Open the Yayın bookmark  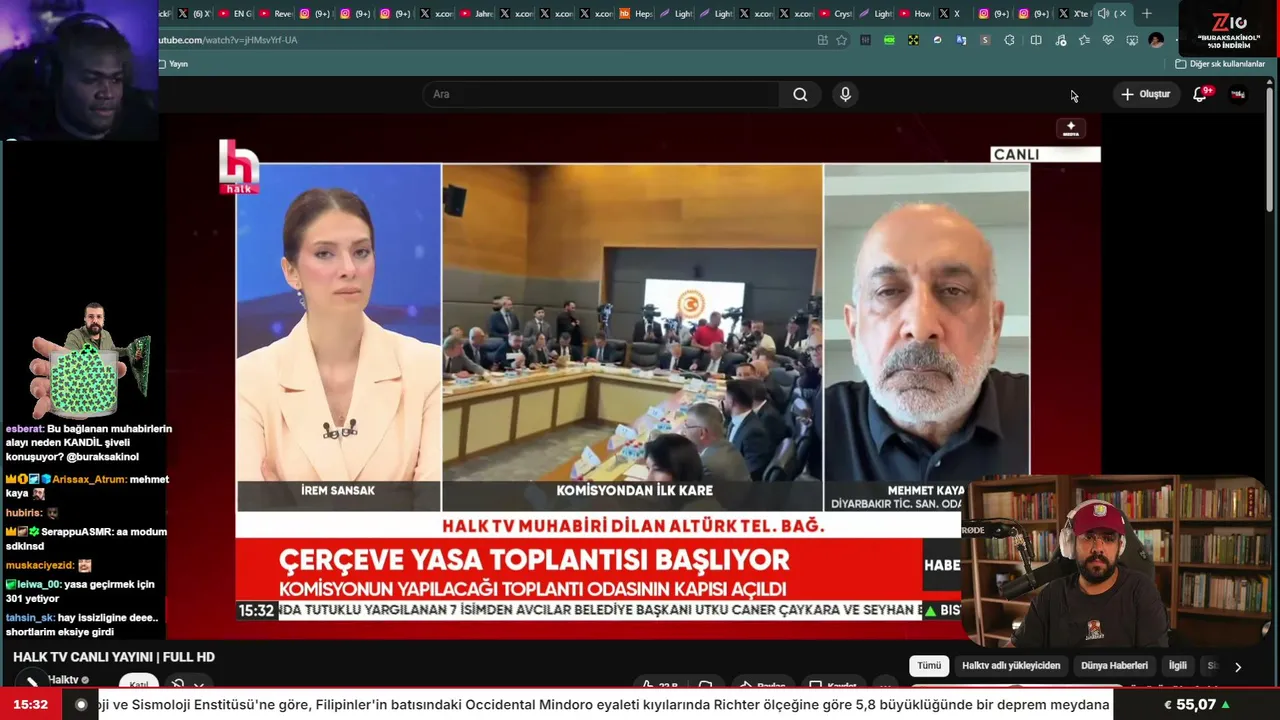pyautogui.click(x=173, y=64)
